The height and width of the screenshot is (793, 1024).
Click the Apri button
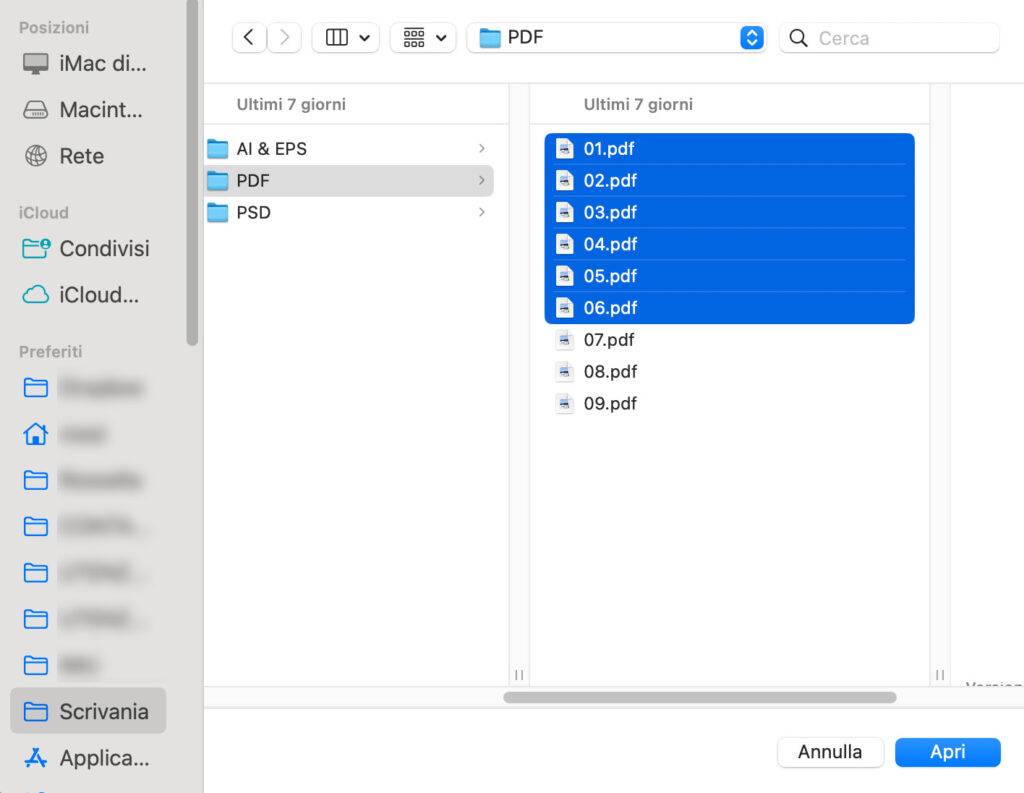click(948, 752)
